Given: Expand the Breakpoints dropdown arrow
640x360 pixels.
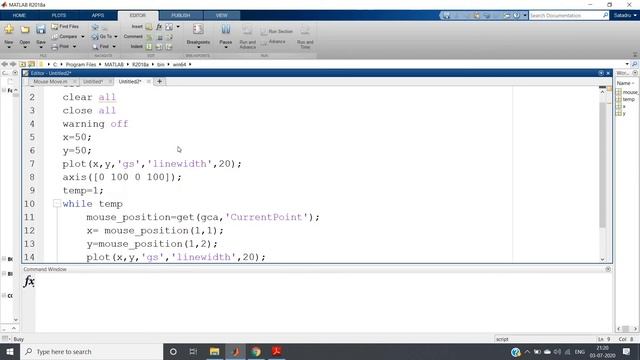Looking at the screenshot, I should coord(198,47).
